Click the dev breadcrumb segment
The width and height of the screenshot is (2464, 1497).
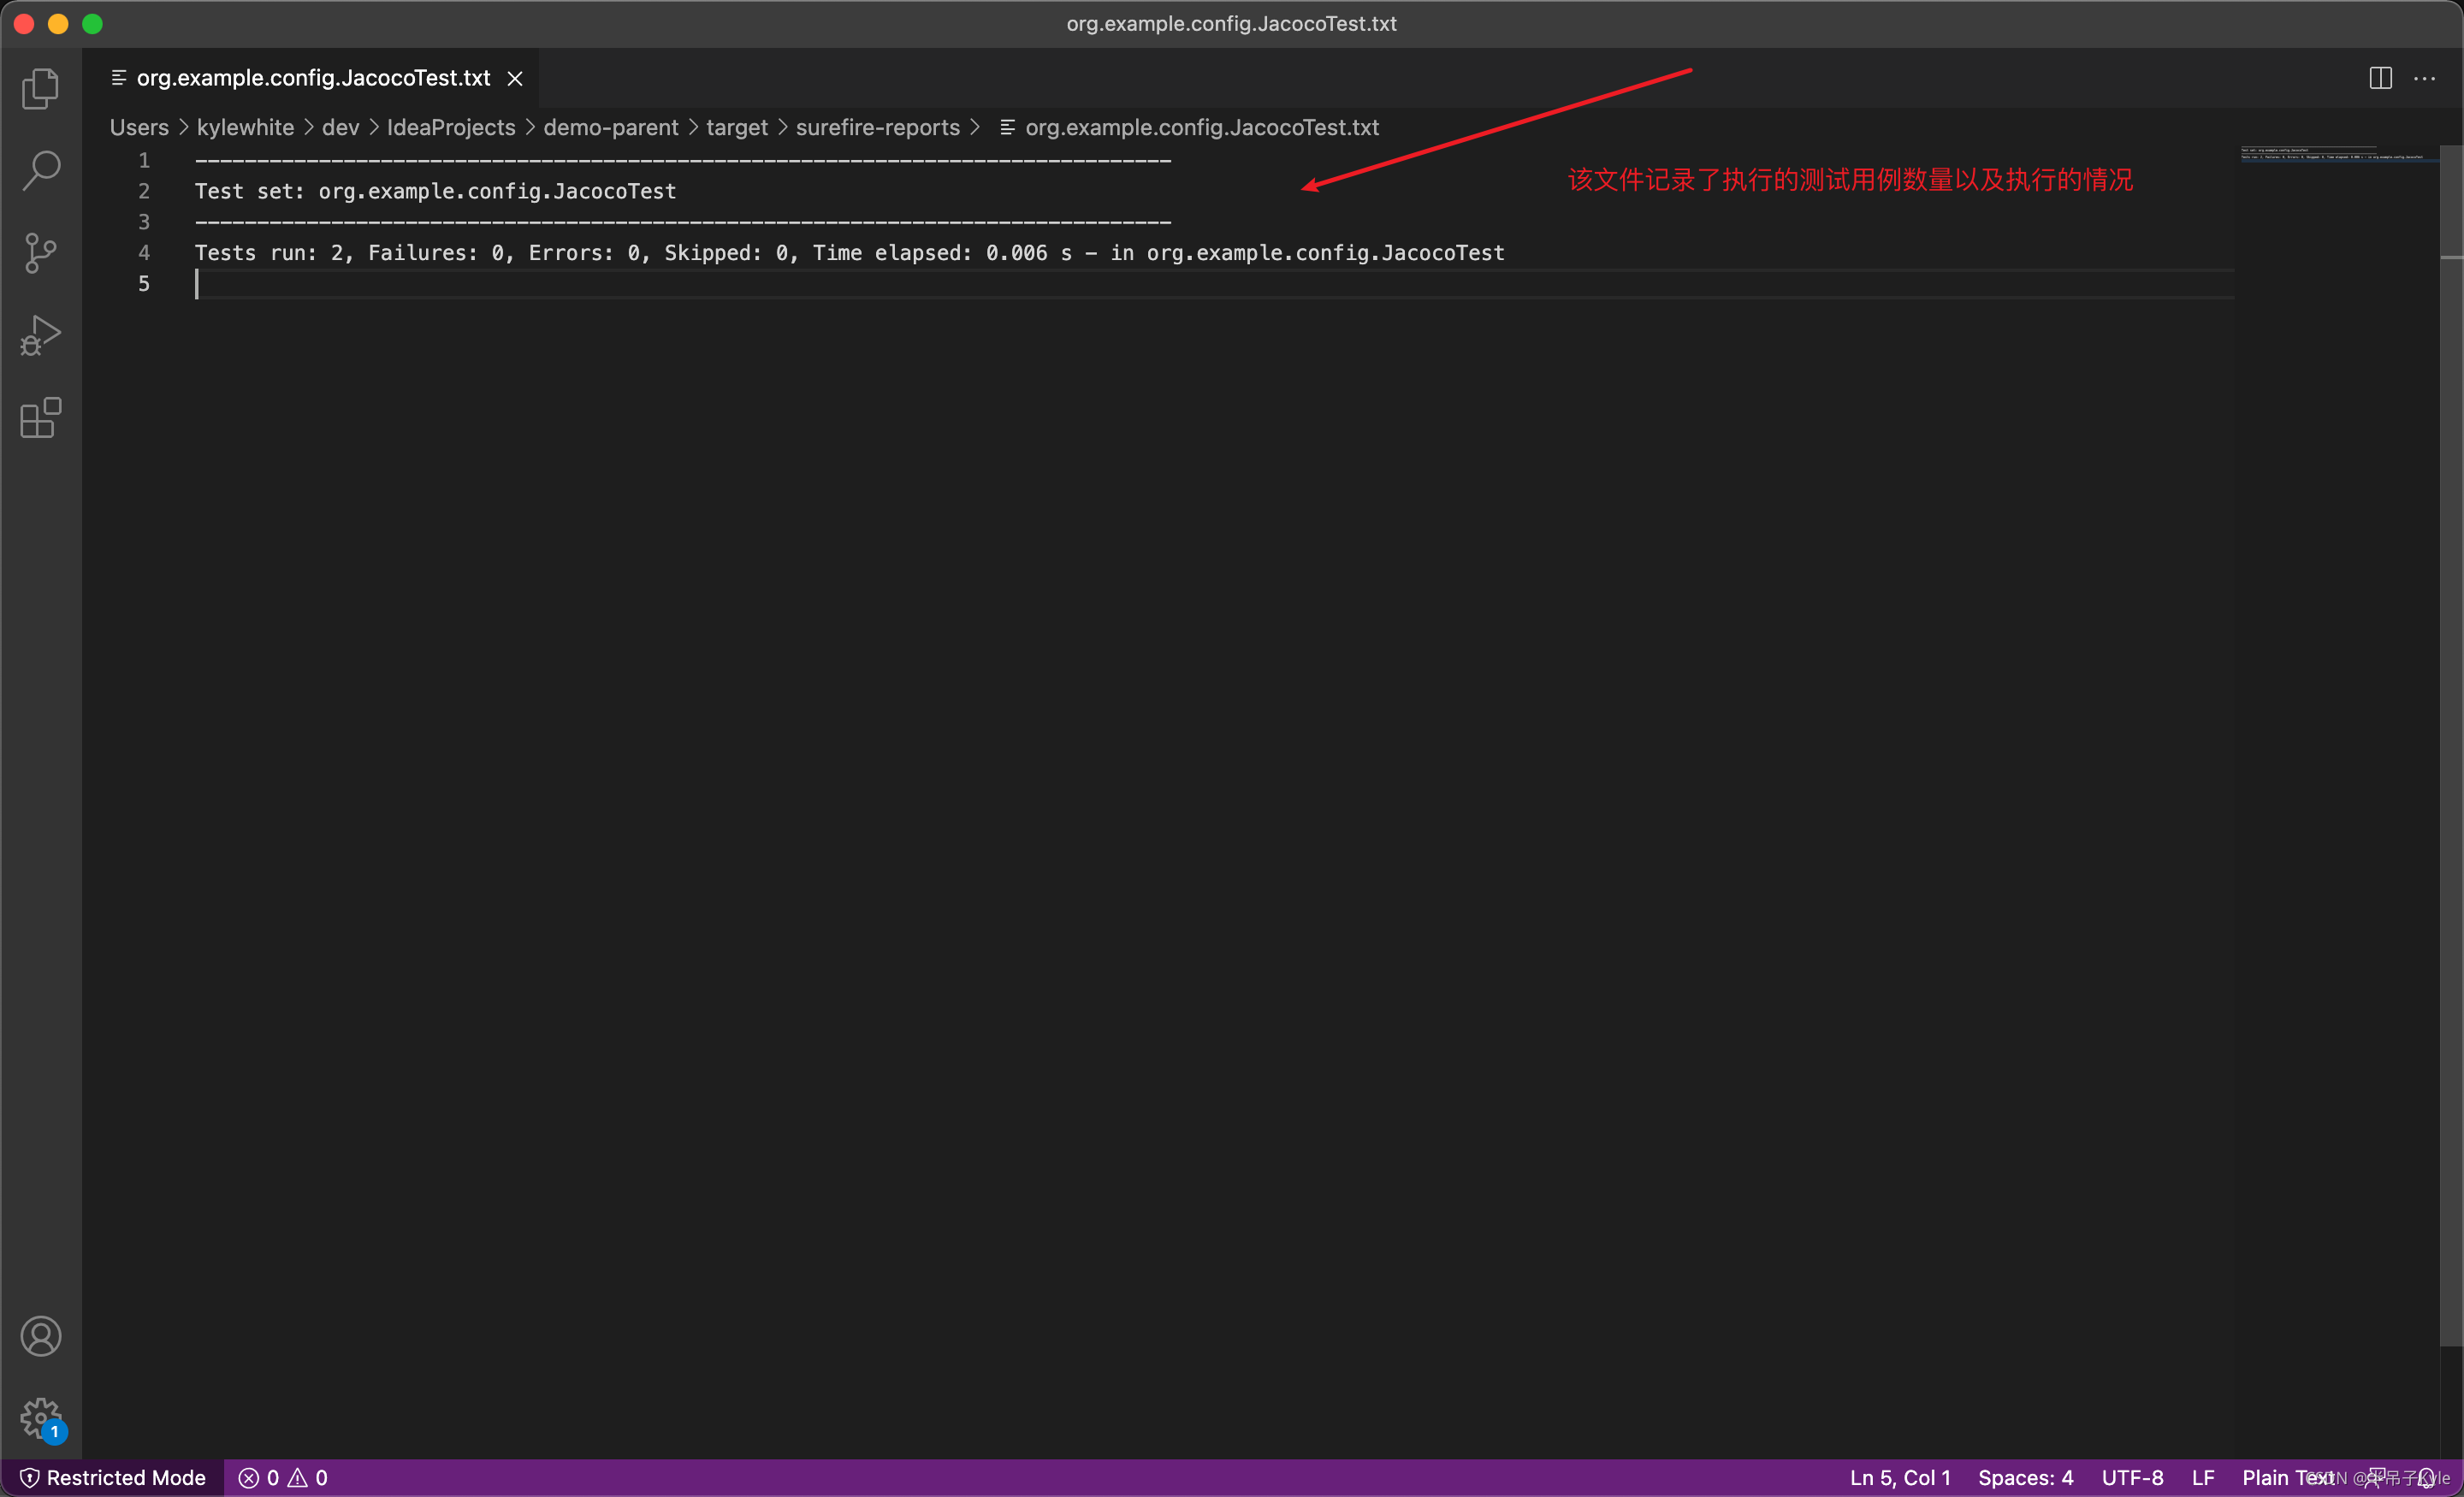point(340,127)
